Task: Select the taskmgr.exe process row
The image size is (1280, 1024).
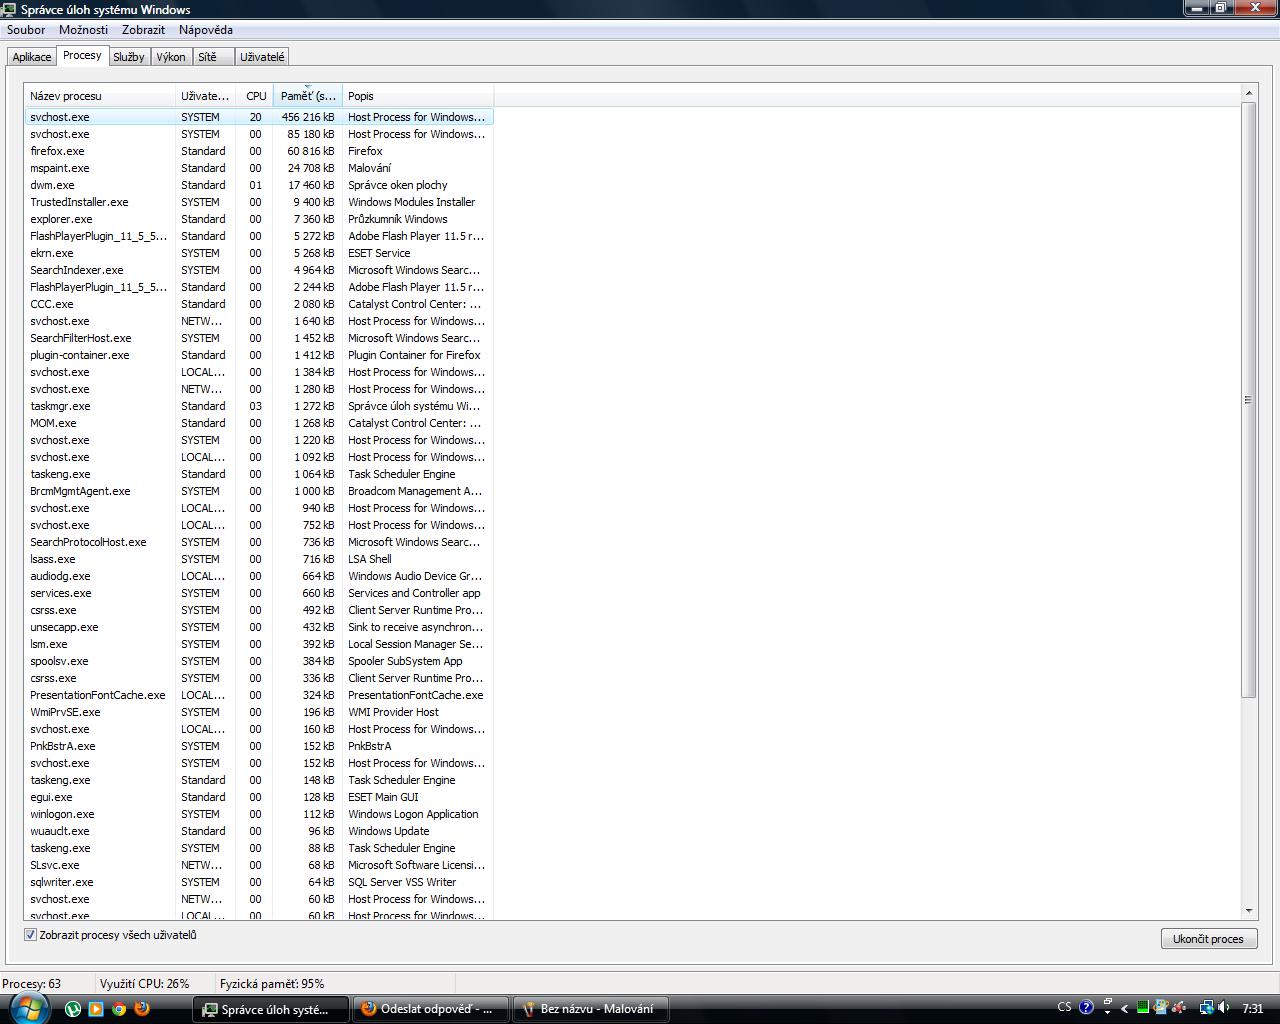Action: click(x=259, y=406)
